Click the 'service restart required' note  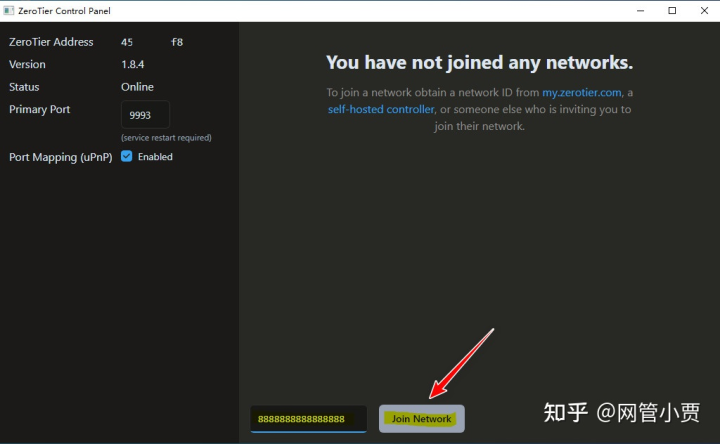166,138
